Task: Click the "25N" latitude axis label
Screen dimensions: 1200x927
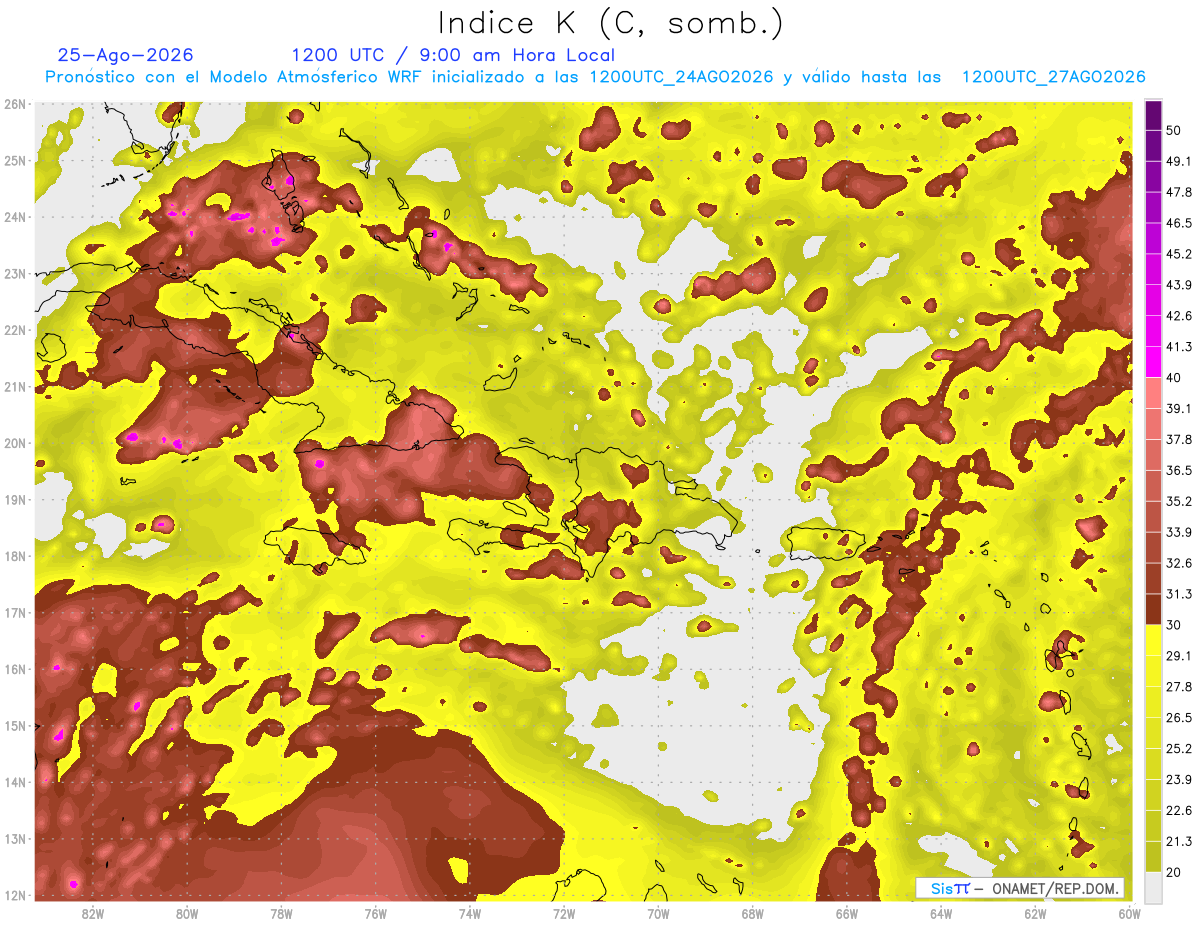Action: pyautogui.click(x=15, y=161)
